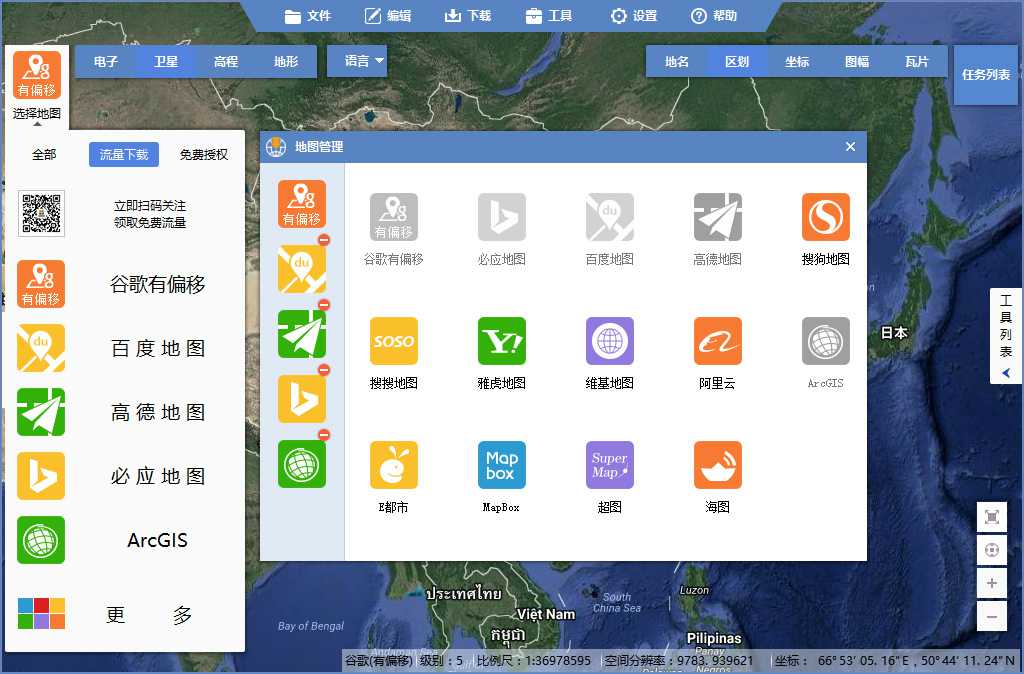Open the 工具 menu
Viewport: 1024px width, 674px height.
point(549,16)
